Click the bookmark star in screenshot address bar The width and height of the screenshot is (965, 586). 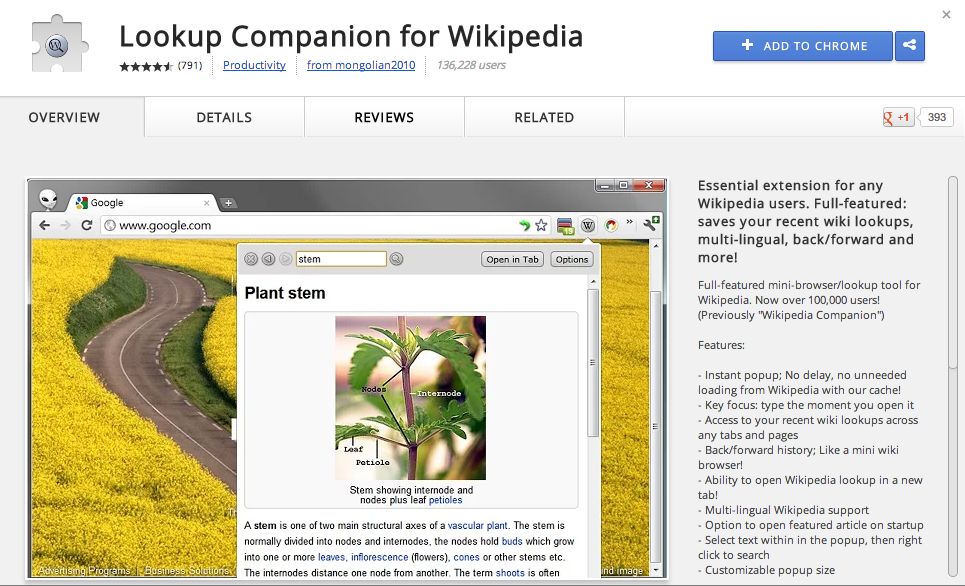point(541,225)
